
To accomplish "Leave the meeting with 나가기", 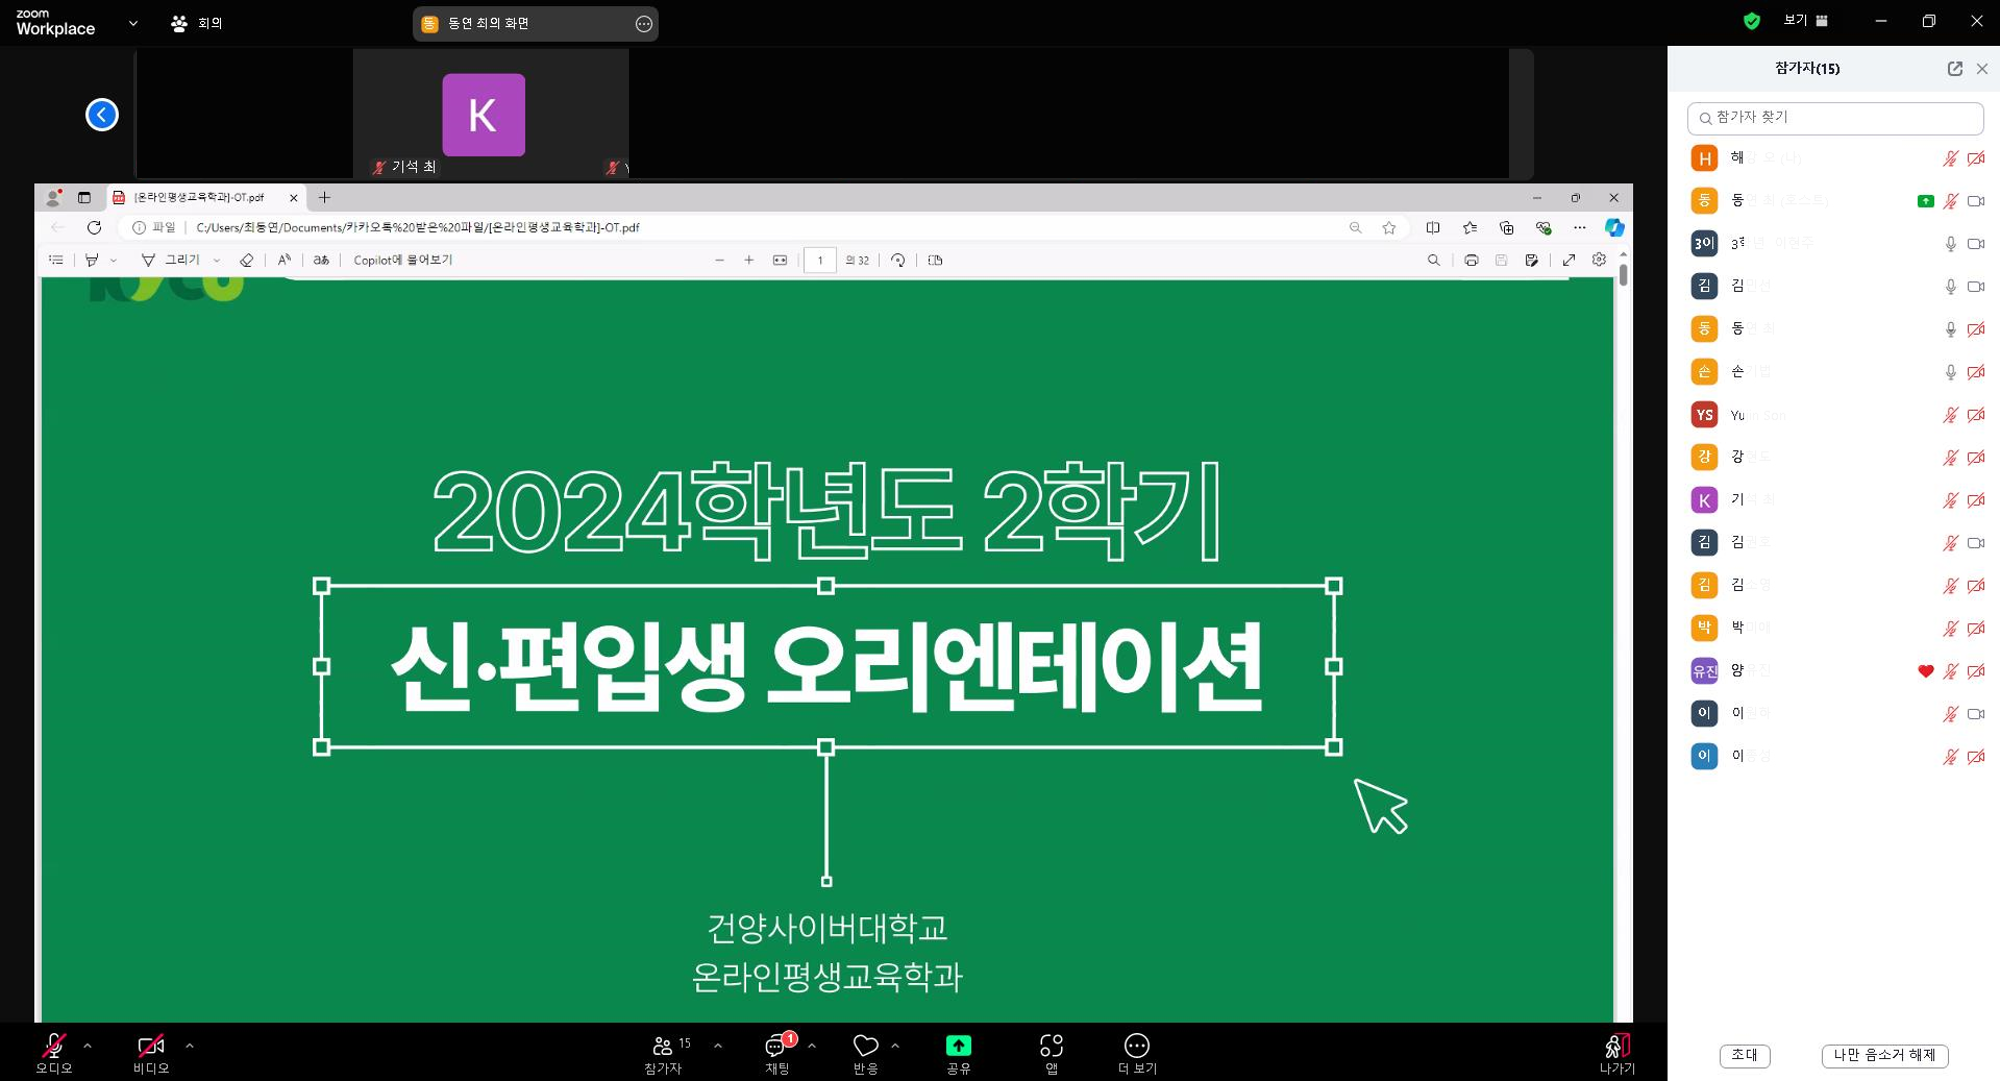I will point(1617,1053).
